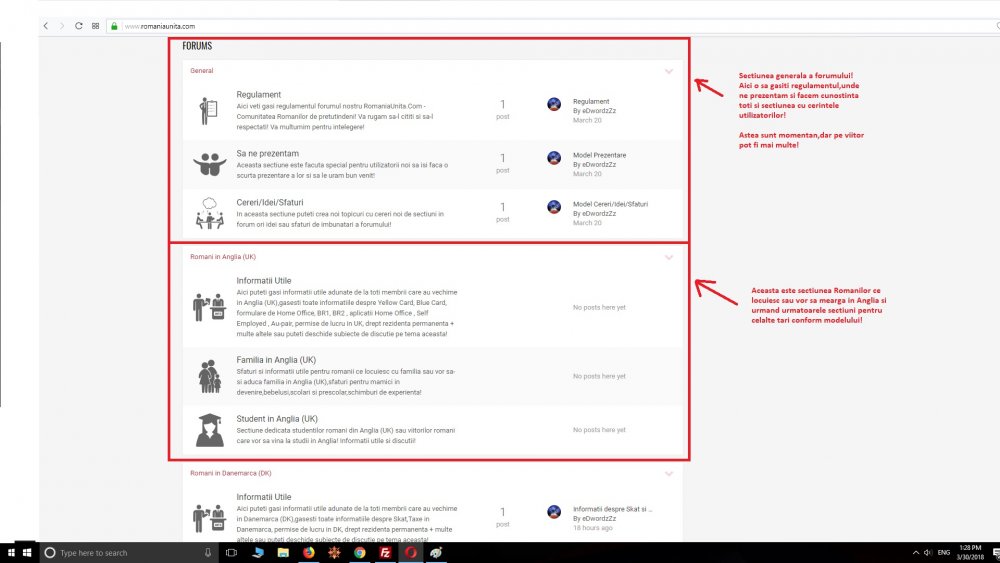This screenshot has height=563, width=1000.
Task: Click the Student in Anglia graduate icon
Action: (209, 429)
